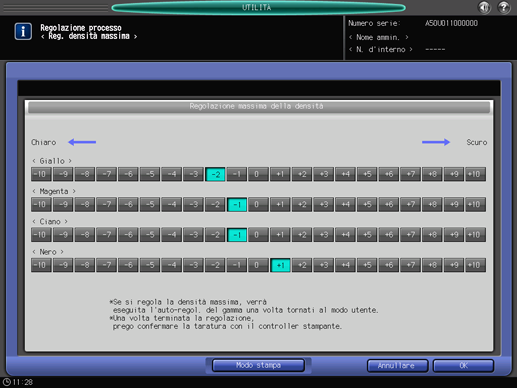517x388 pixels.
Task: Click the Chiaro label
Action: 44,142
